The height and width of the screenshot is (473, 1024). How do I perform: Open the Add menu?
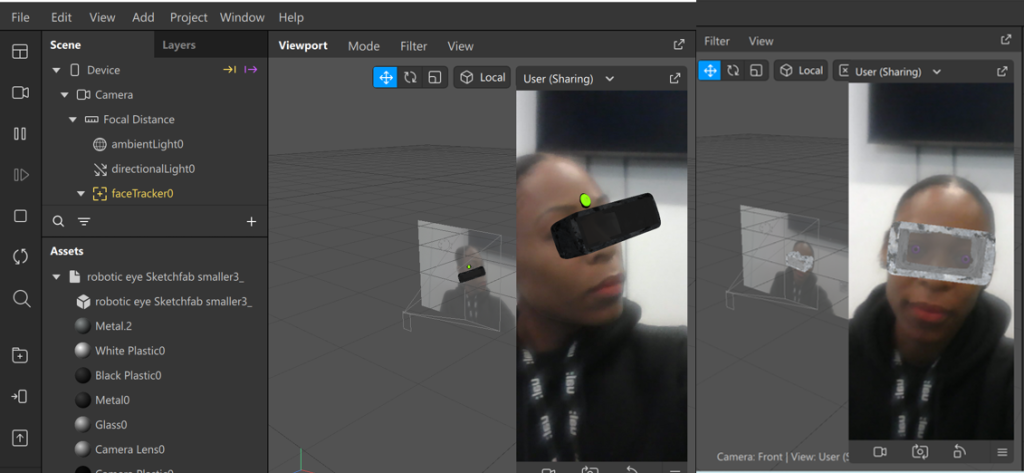[x=143, y=18]
